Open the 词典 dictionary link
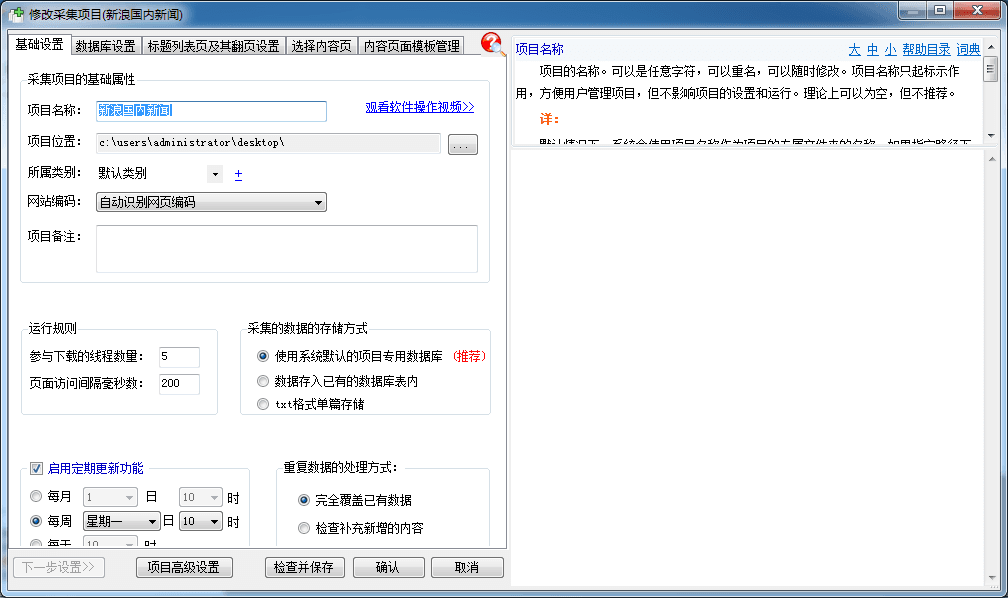This screenshot has height=598, width=1008. pyautogui.click(x=968, y=49)
